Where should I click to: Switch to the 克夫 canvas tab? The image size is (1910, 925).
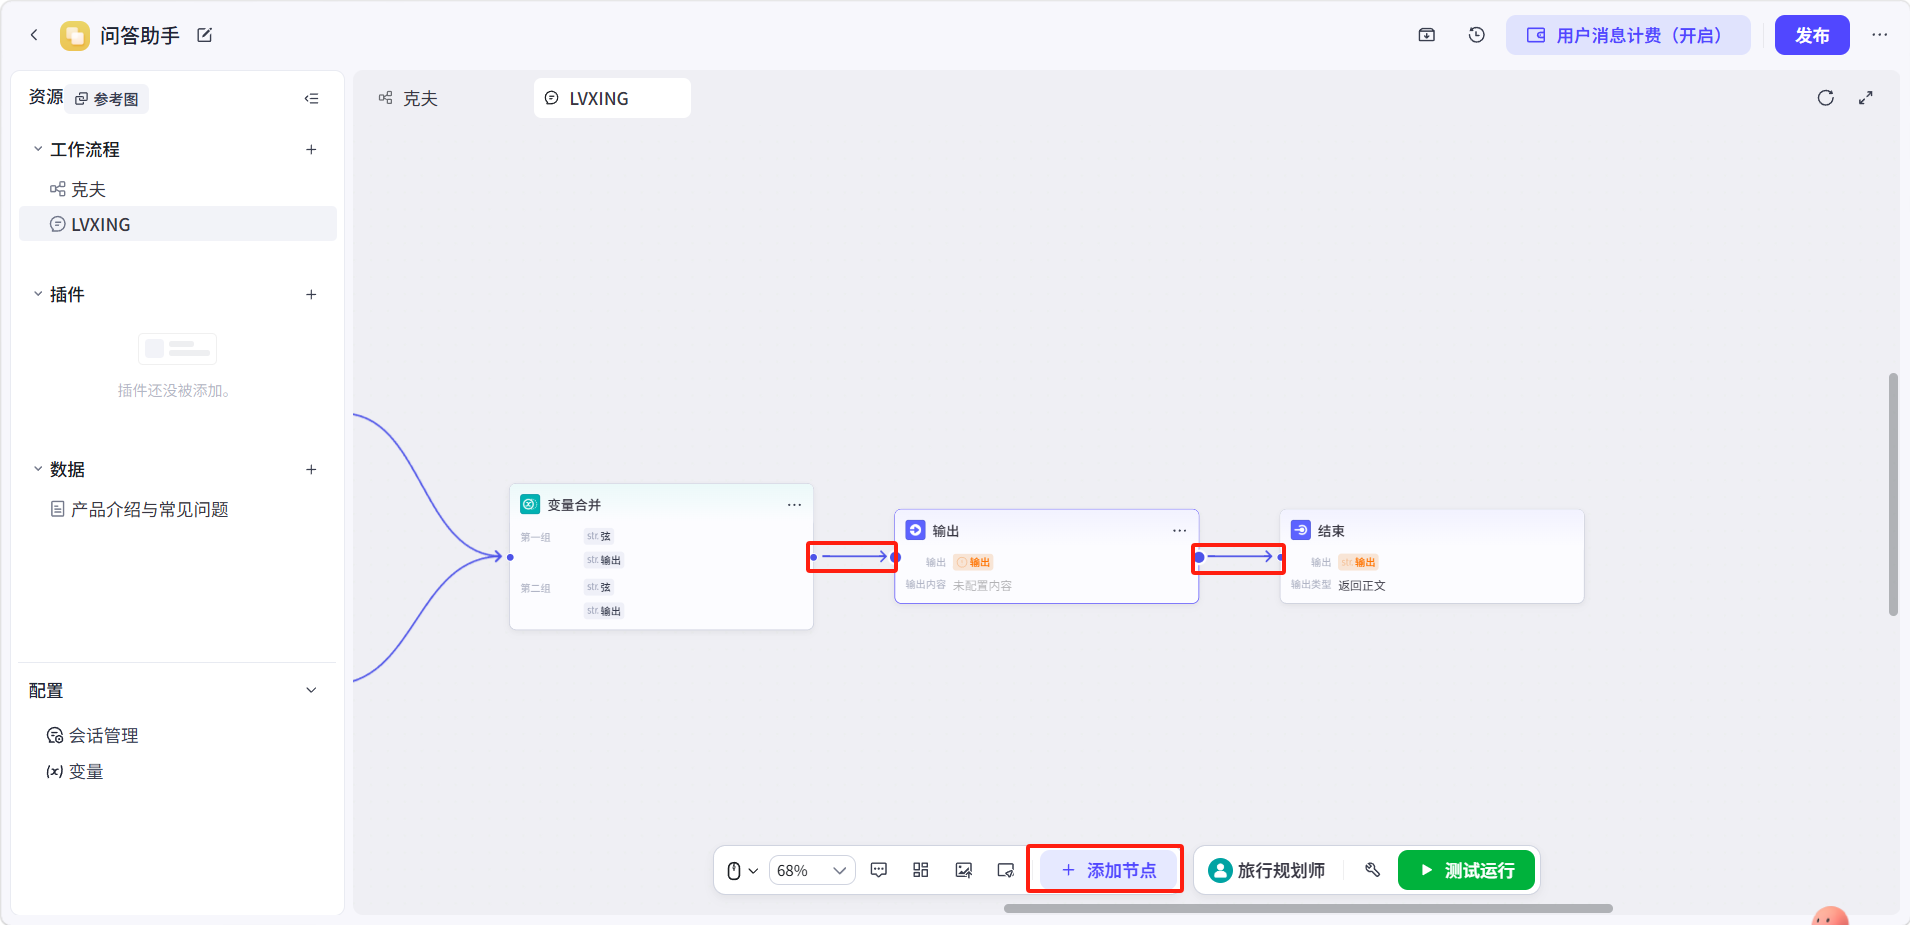408,98
